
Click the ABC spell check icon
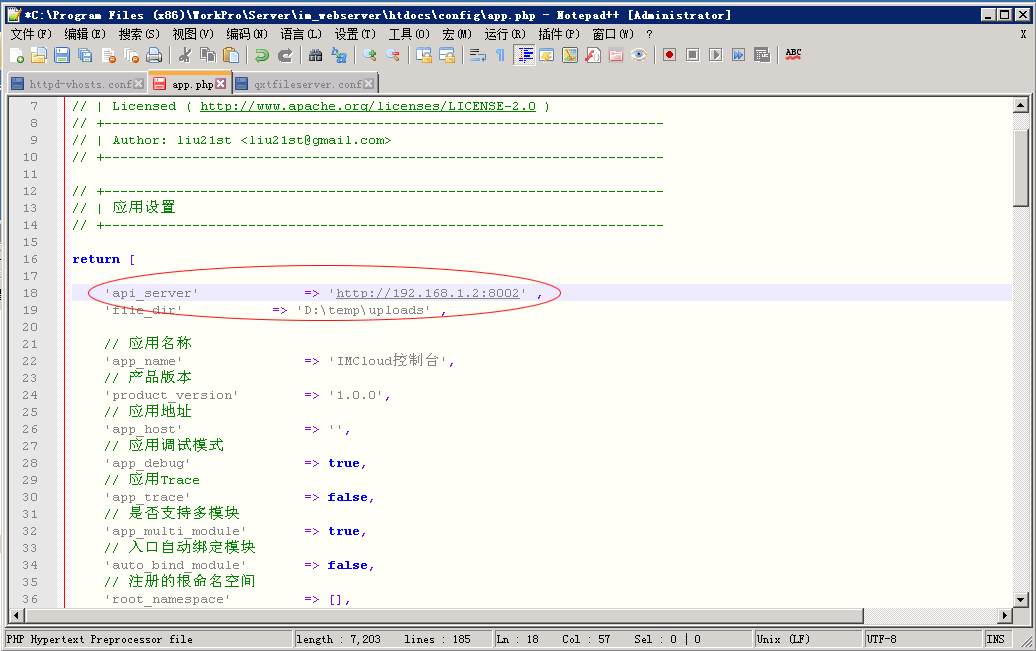(793, 55)
